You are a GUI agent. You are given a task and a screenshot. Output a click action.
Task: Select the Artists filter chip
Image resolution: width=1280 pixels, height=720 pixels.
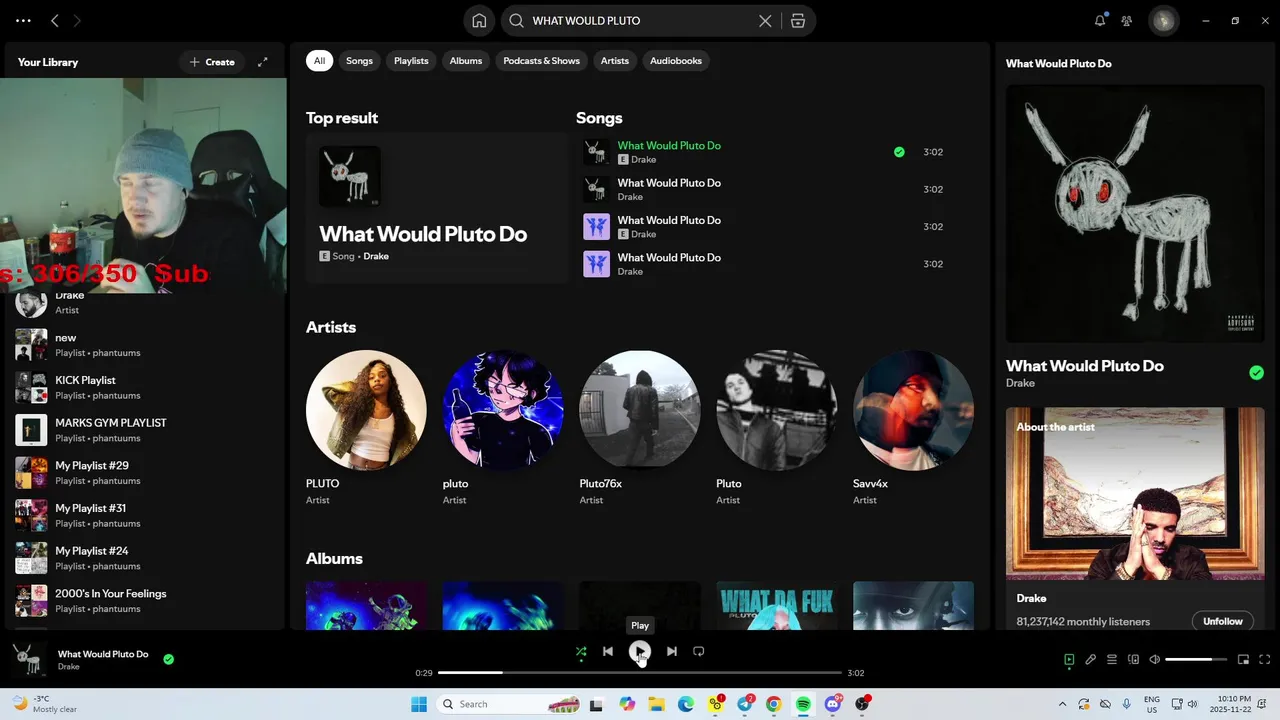click(x=615, y=61)
